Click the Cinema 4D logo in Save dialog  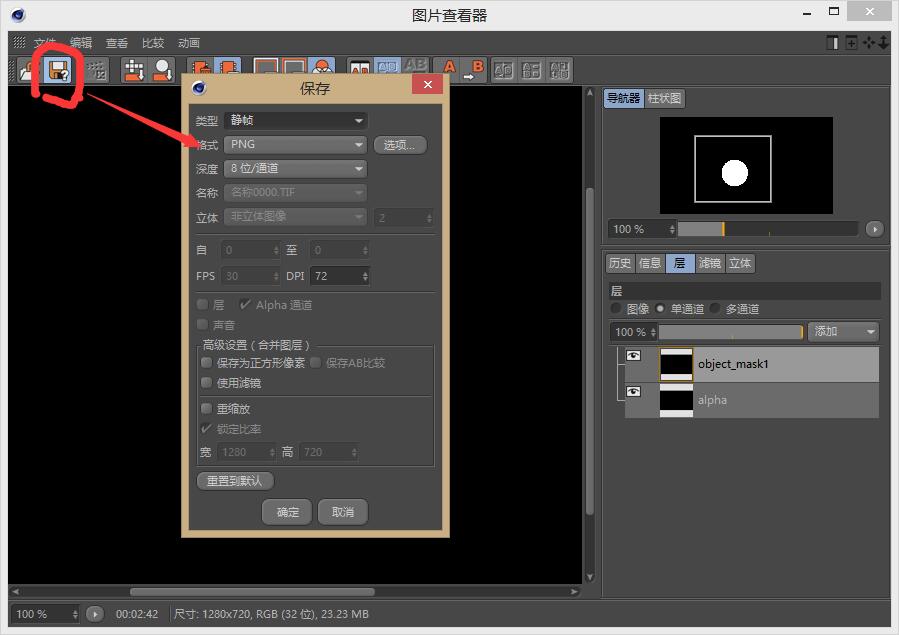pos(199,88)
